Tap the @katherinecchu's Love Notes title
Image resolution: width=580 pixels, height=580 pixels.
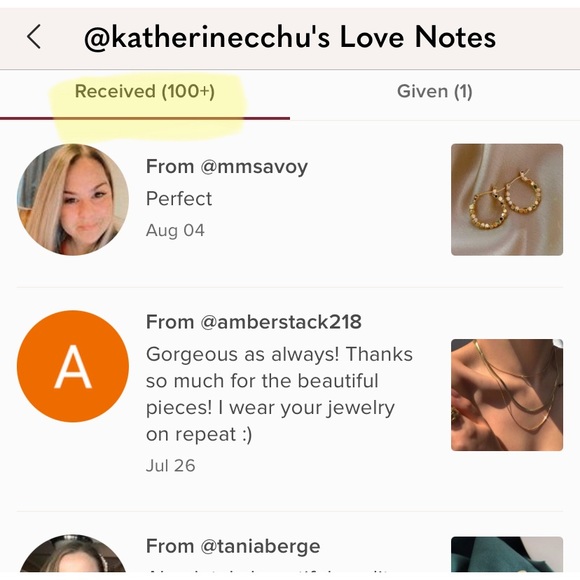point(290,37)
